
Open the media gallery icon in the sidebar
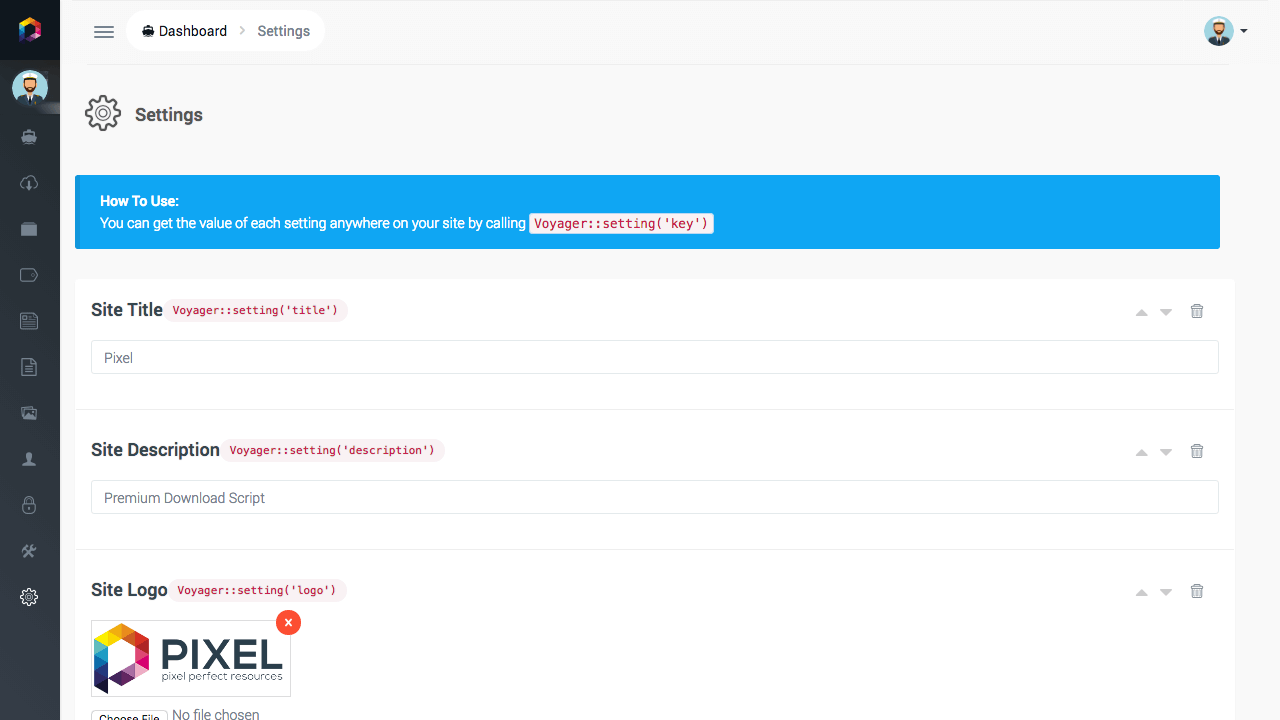pyautogui.click(x=29, y=413)
